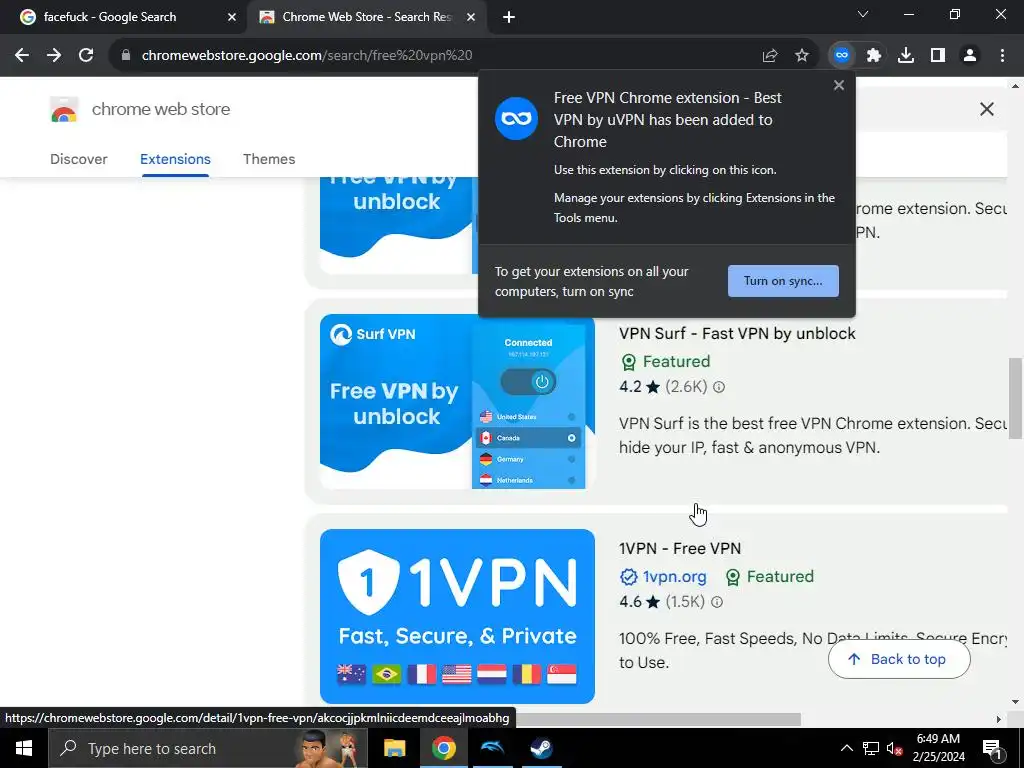The width and height of the screenshot is (1024, 768).
Task: Clear the web store search with the X
Action: [987, 109]
